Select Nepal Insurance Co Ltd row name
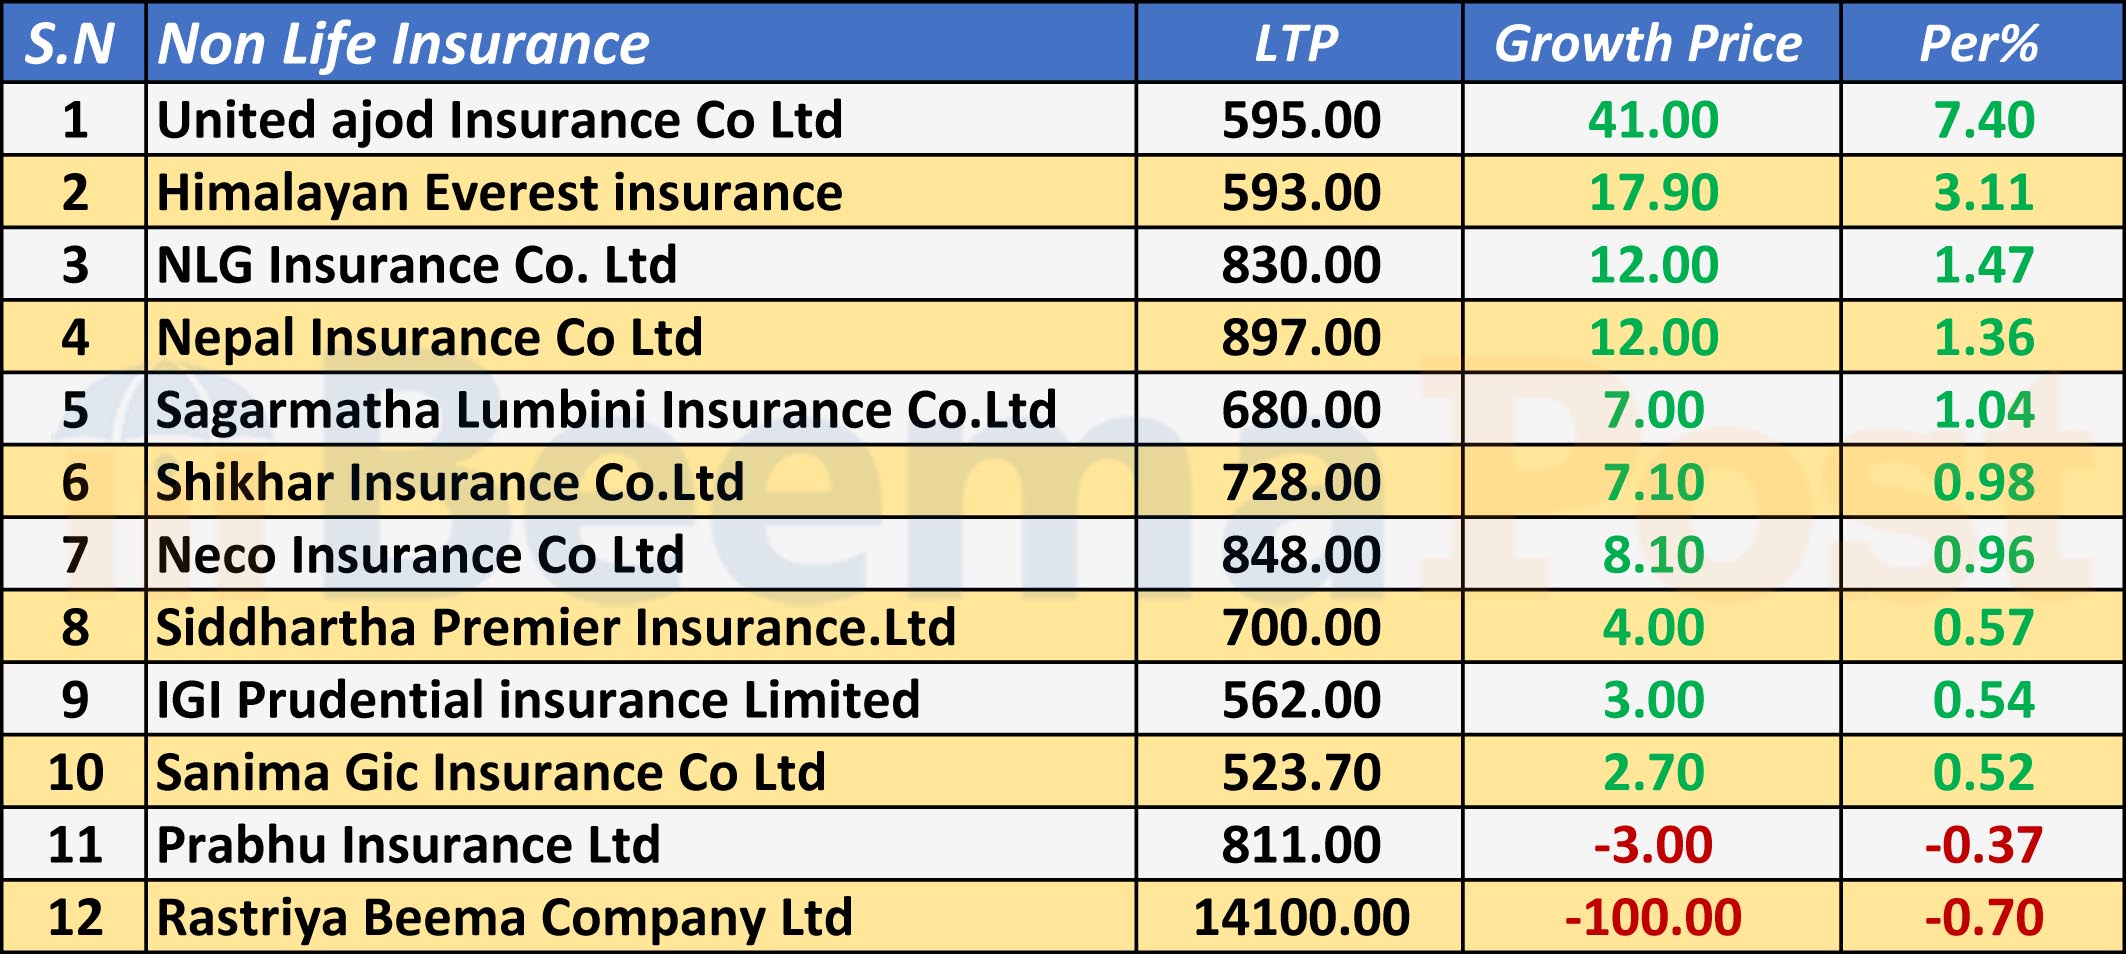The image size is (2126, 954). click(x=430, y=337)
